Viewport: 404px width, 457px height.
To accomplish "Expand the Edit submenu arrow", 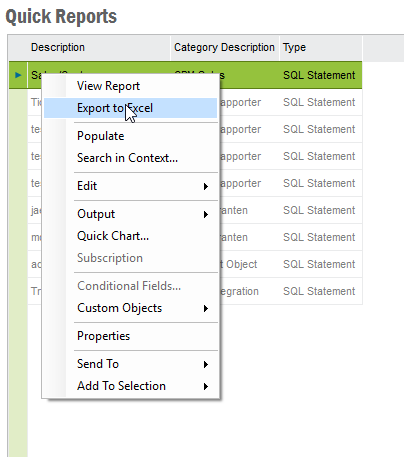I will 206,186.
